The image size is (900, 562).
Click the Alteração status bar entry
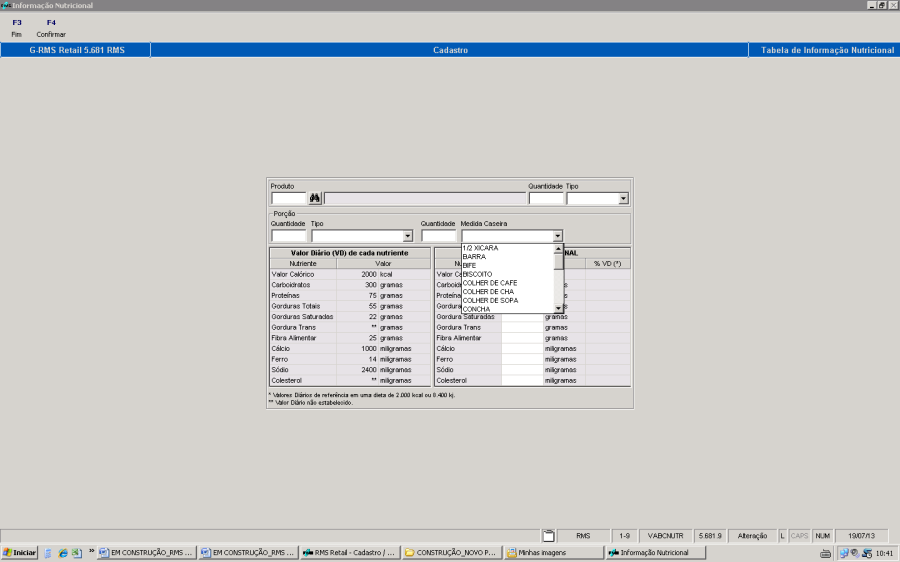click(x=752, y=536)
